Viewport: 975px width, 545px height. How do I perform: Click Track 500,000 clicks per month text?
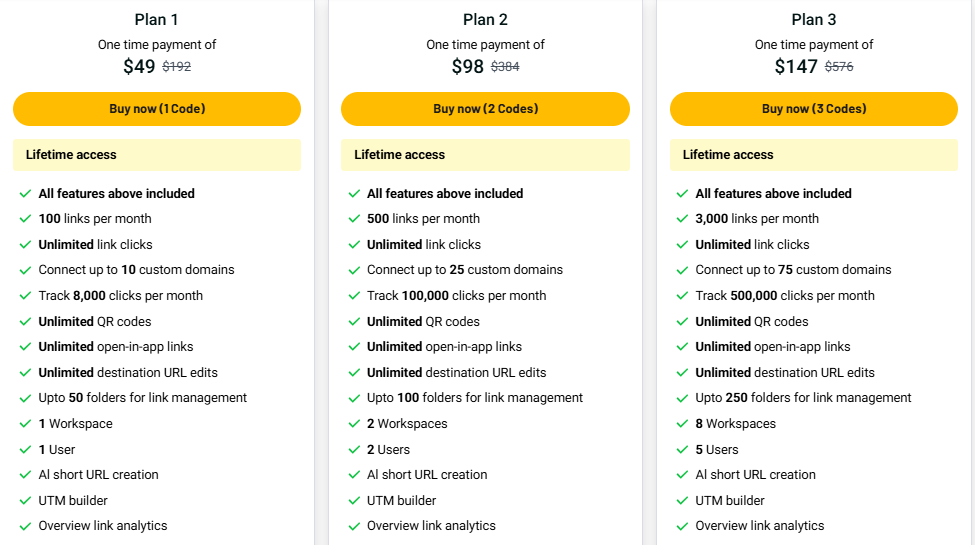(x=785, y=296)
